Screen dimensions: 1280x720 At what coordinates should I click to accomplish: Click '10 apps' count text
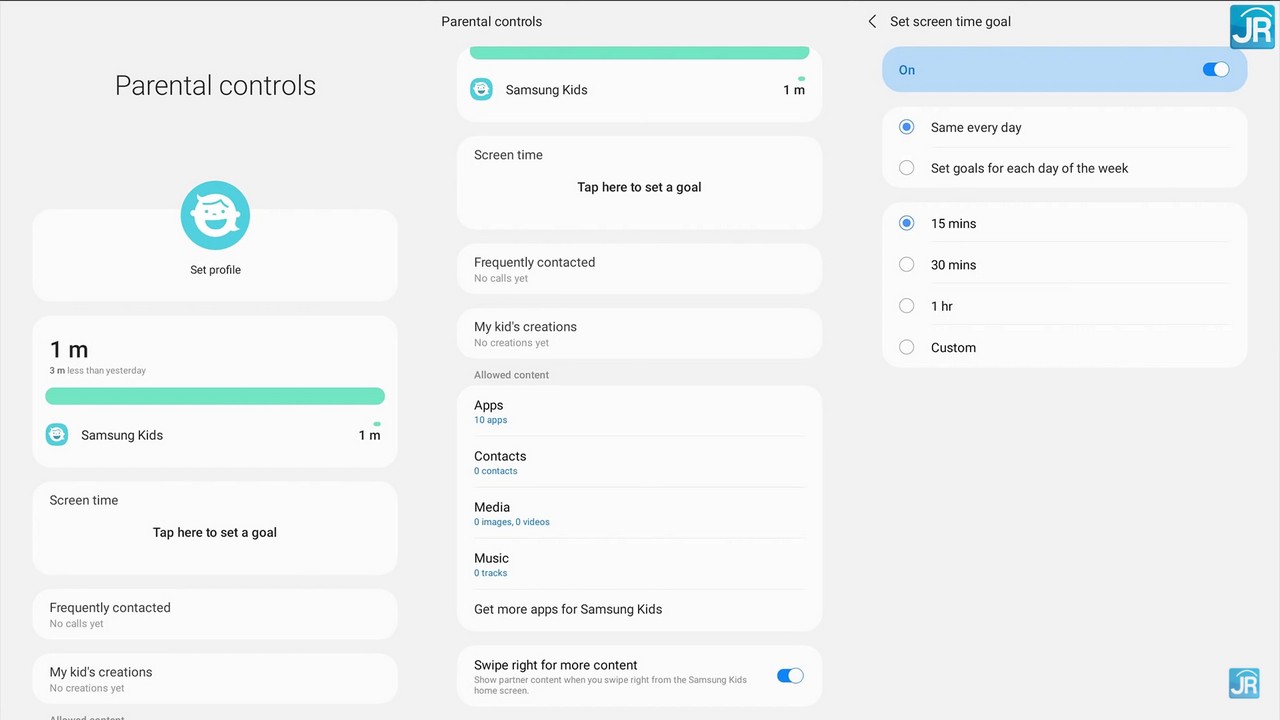490,420
